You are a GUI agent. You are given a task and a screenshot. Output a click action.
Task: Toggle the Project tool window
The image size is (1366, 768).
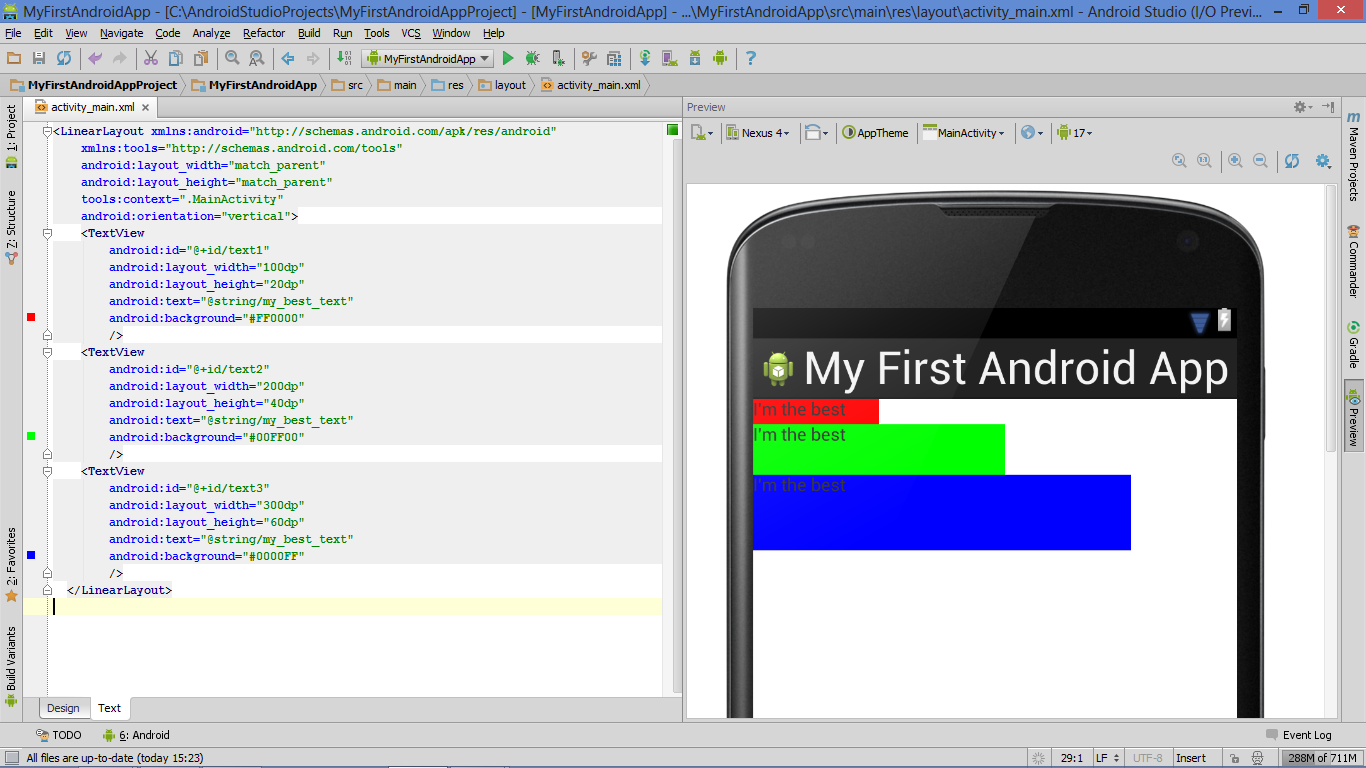click(11, 137)
